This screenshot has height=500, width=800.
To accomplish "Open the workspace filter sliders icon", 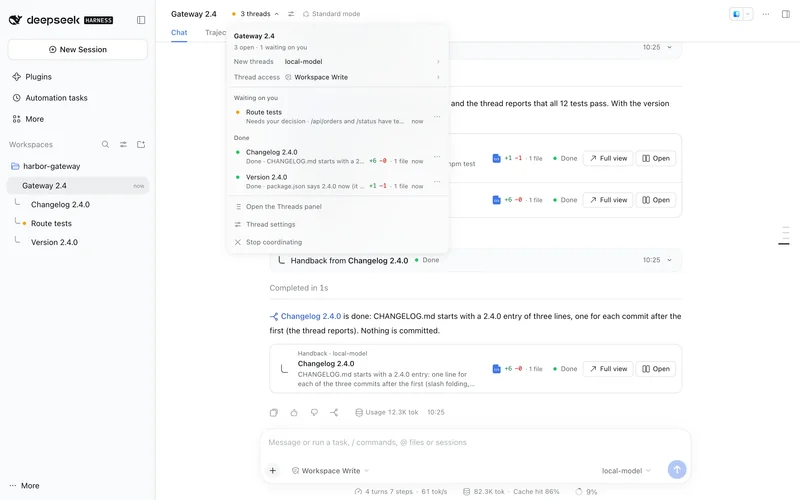I will (123, 144).
